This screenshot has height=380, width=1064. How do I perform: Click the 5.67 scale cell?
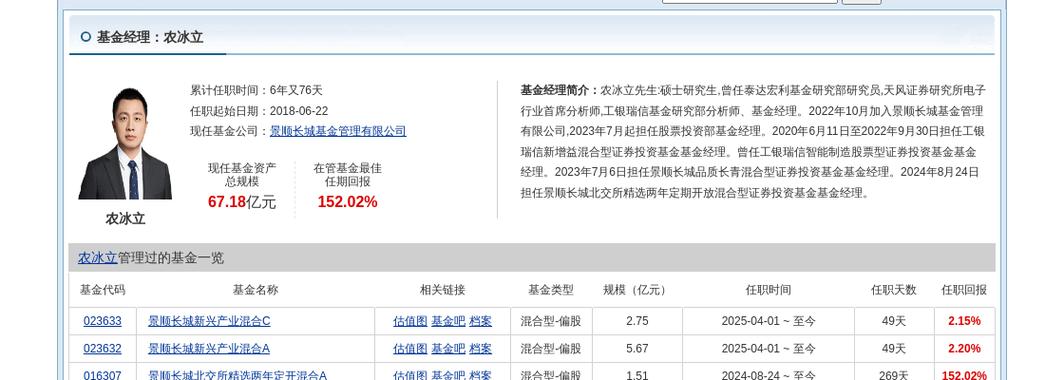tap(637, 349)
